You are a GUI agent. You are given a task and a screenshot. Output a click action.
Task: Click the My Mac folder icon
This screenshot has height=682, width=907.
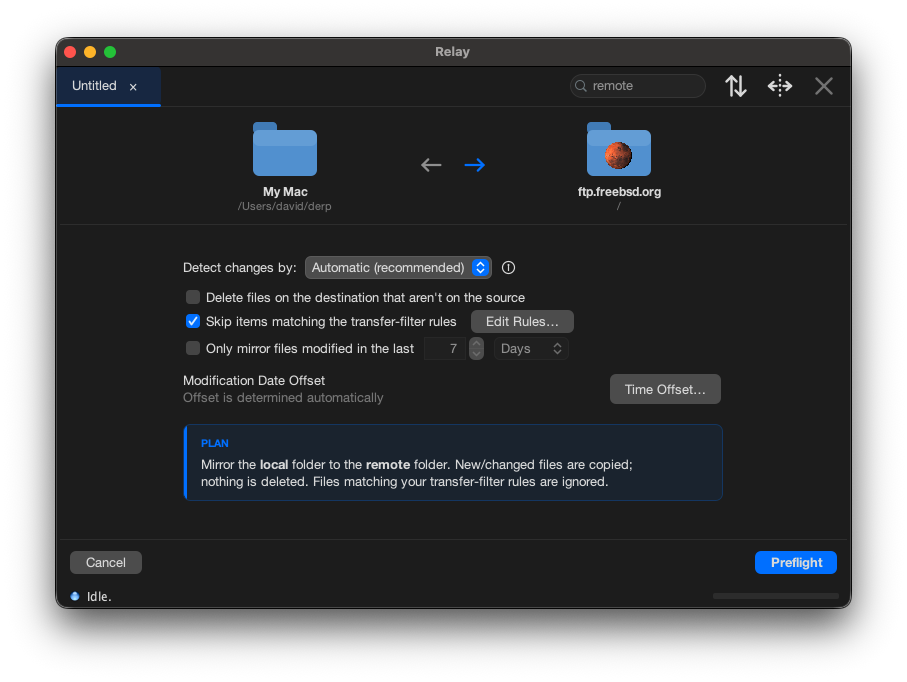(x=285, y=149)
